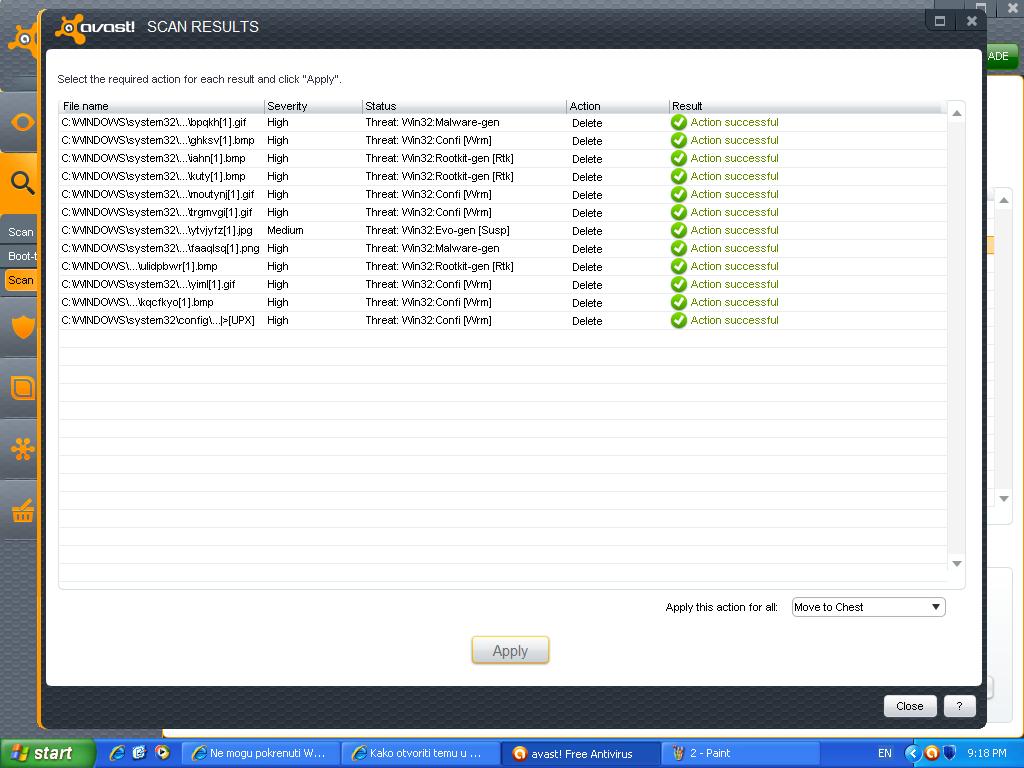Click green check icon for bpqkh[1].gif result
Screen dimensions: 1024x768
point(679,122)
